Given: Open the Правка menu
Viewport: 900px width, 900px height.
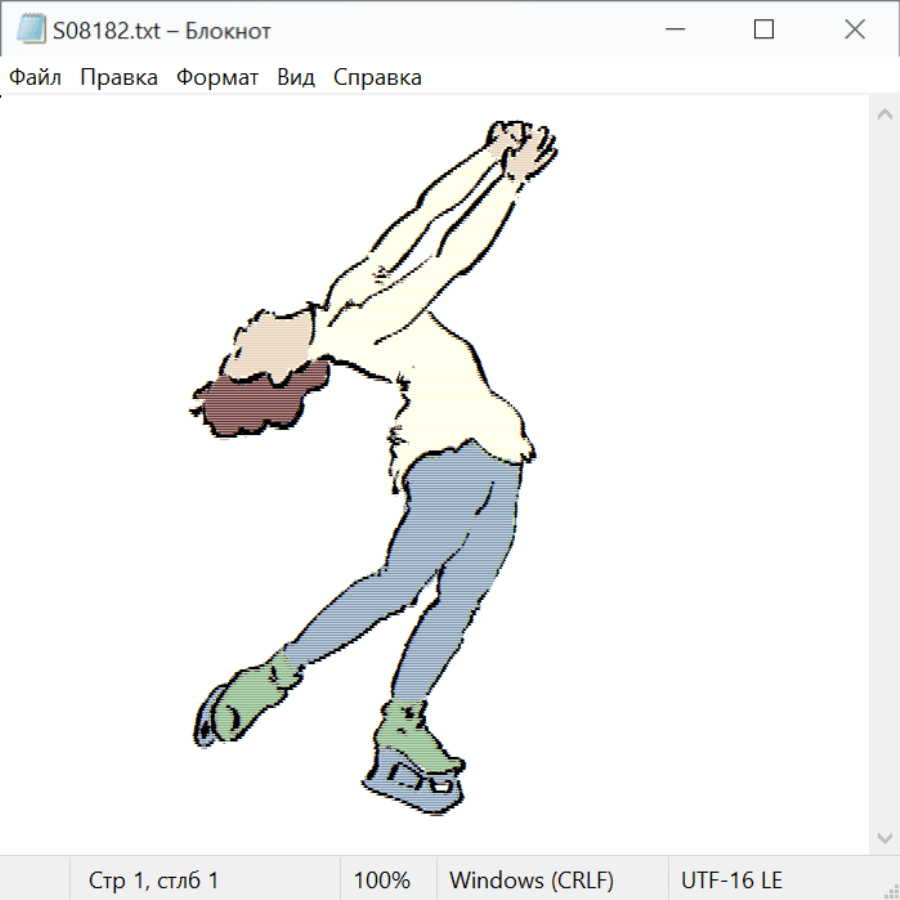Looking at the screenshot, I should tap(119, 78).
